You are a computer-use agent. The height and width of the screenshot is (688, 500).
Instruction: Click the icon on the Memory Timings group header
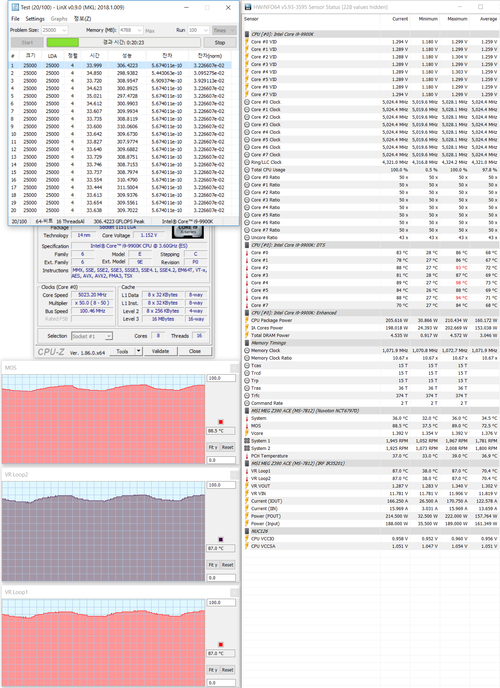click(x=247, y=343)
